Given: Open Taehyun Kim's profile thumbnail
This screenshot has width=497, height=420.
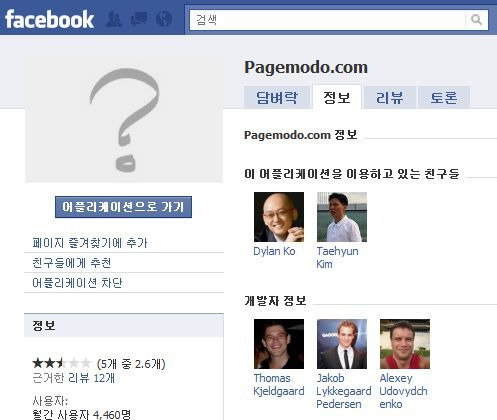Looking at the screenshot, I should coord(342,217).
